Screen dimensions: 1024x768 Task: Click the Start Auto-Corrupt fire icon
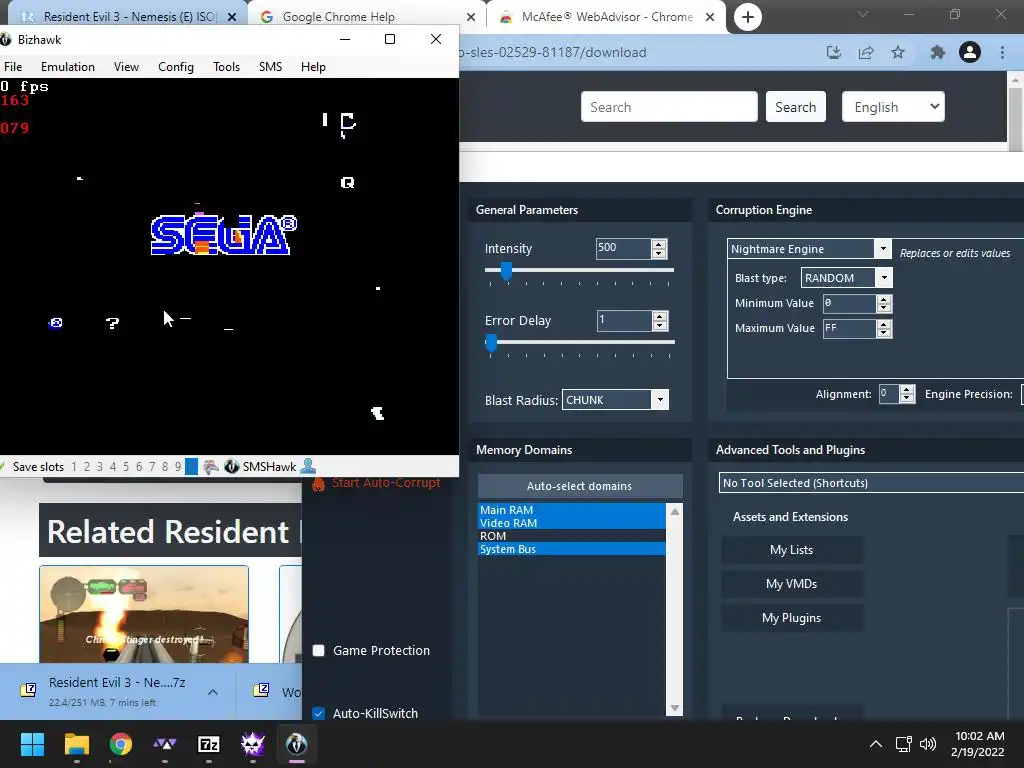(318, 483)
